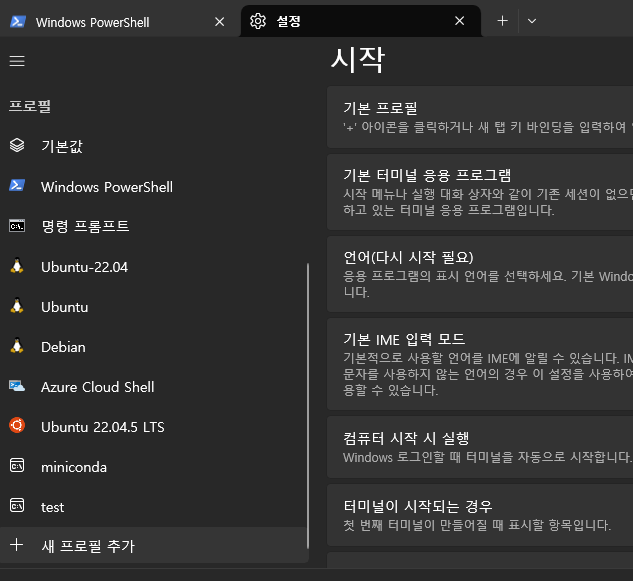This screenshot has height=581, width=633.
Task: Expand the 언어(다시 시작 필요) setting card
Action: tap(480, 274)
